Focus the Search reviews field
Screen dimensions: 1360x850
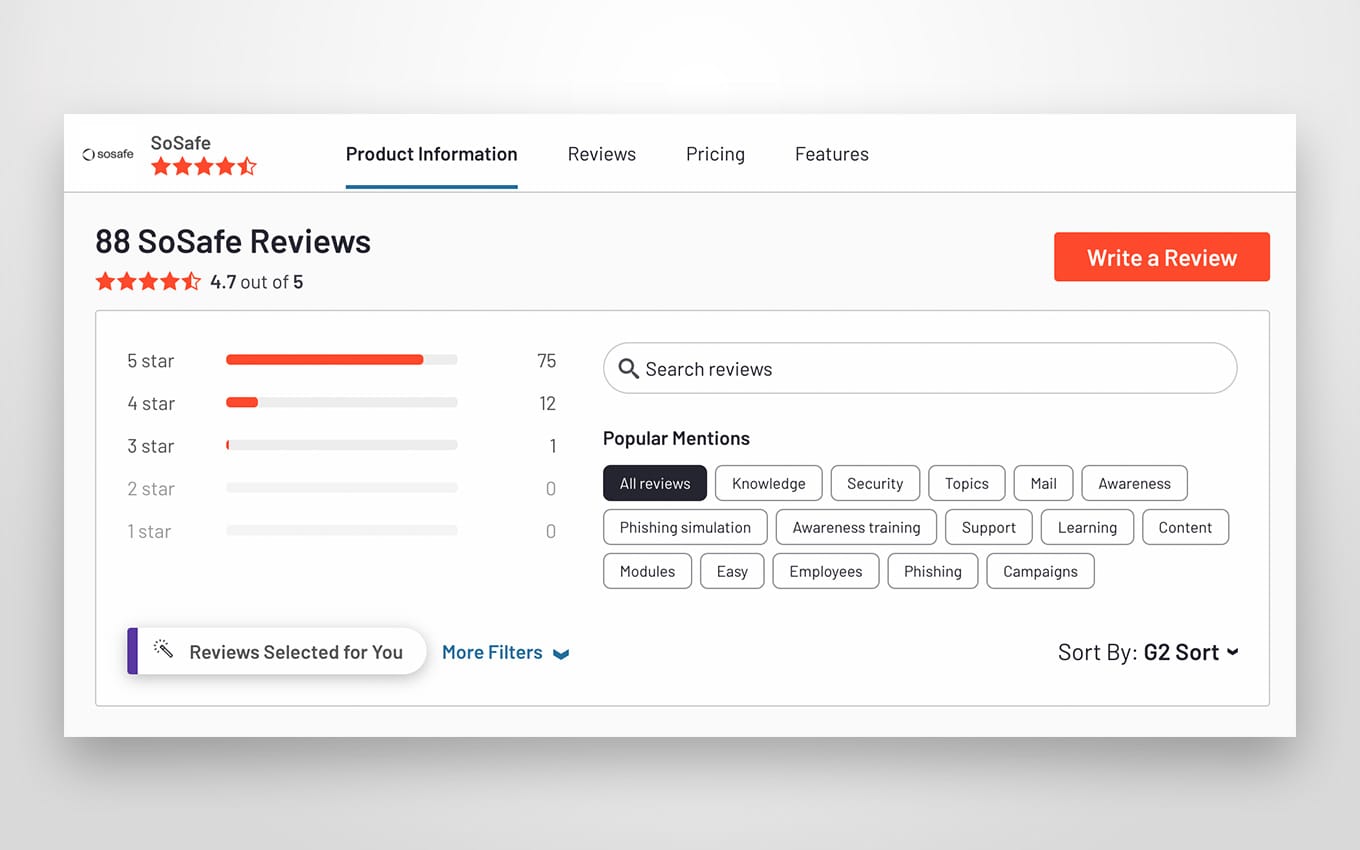coord(920,369)
